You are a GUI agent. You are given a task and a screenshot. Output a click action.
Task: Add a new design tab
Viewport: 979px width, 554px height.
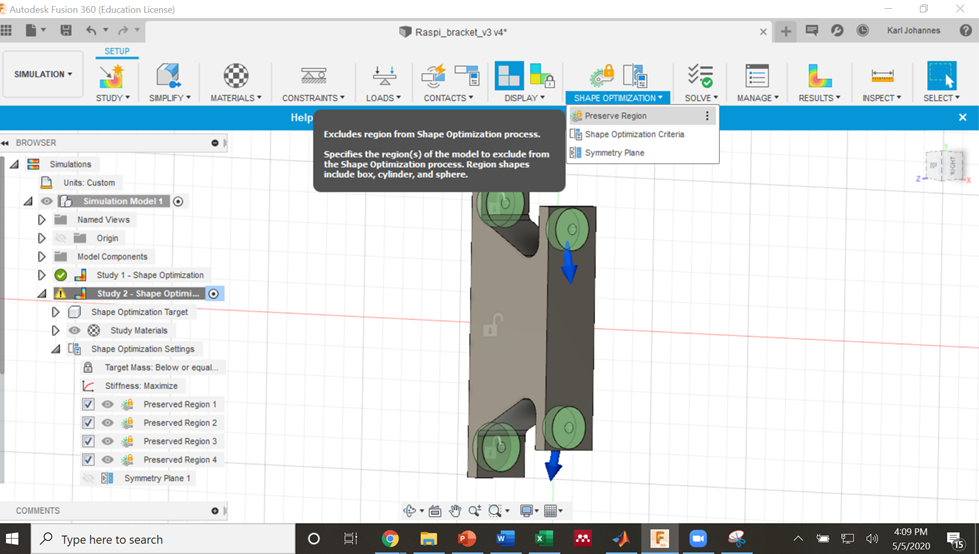point(785,31)
